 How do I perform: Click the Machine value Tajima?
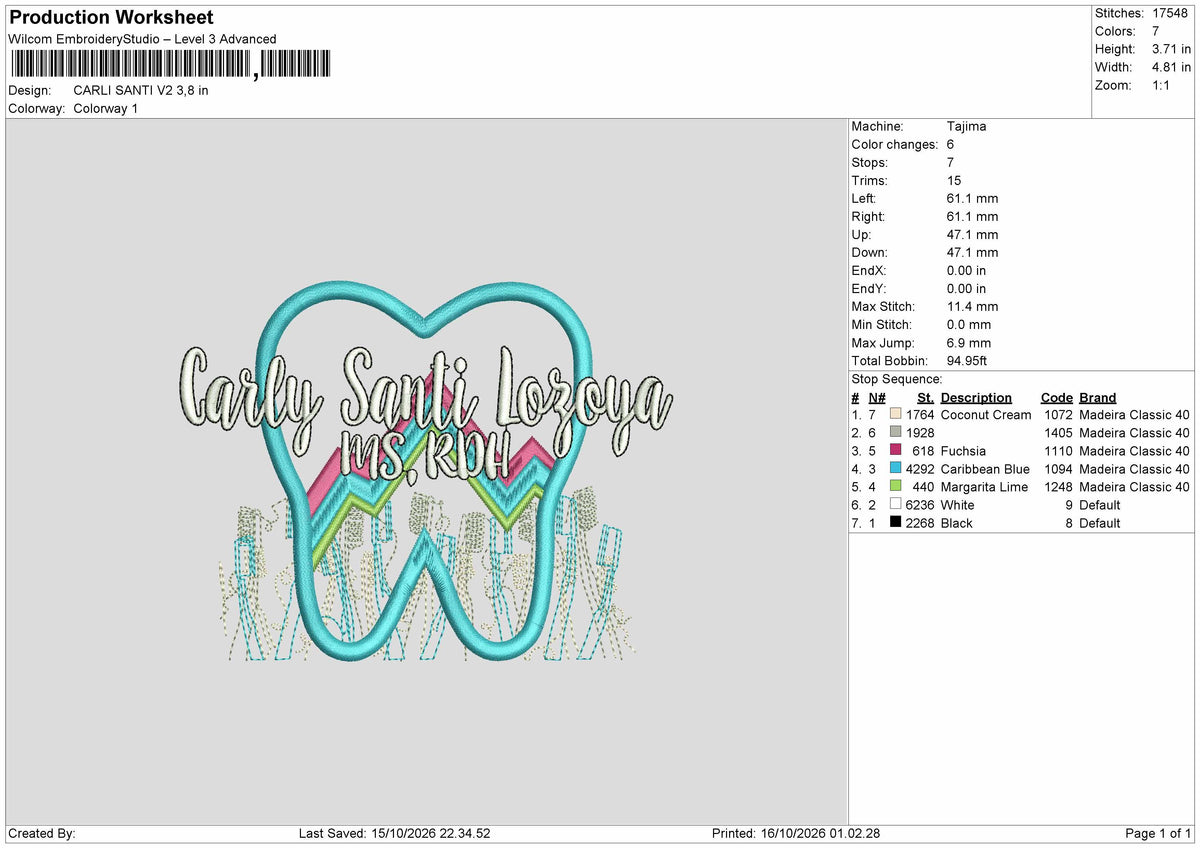click(967, 126)
